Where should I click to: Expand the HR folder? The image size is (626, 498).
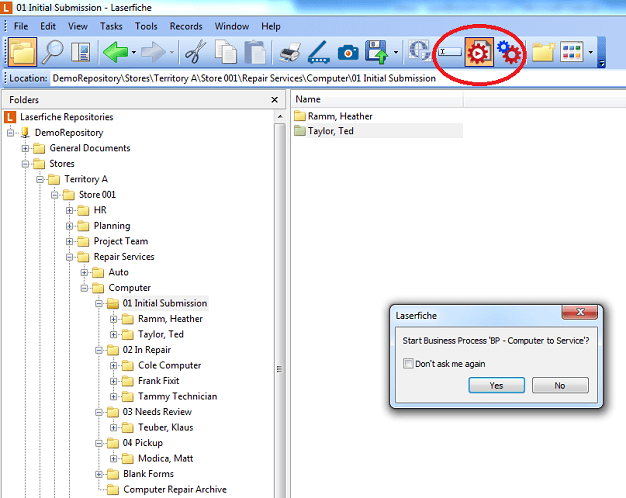point(69,210)
